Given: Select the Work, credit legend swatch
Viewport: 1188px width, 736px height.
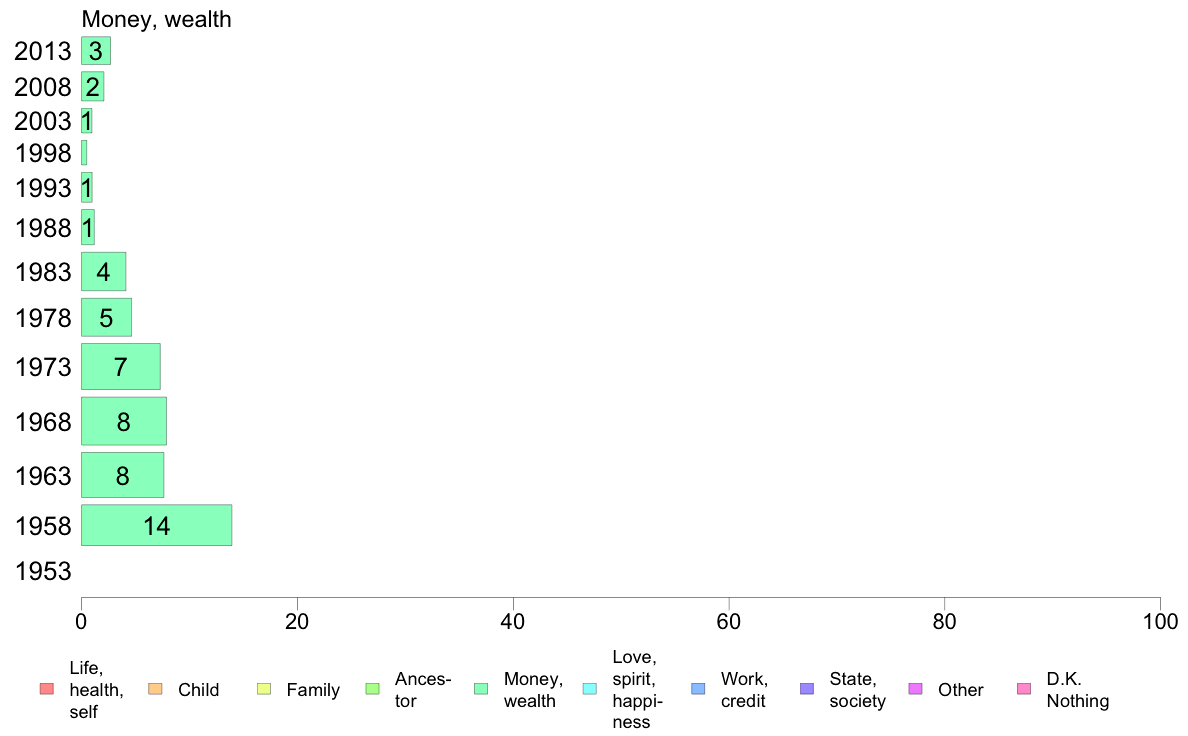Looking at the screenshot, I should point(698,689).
